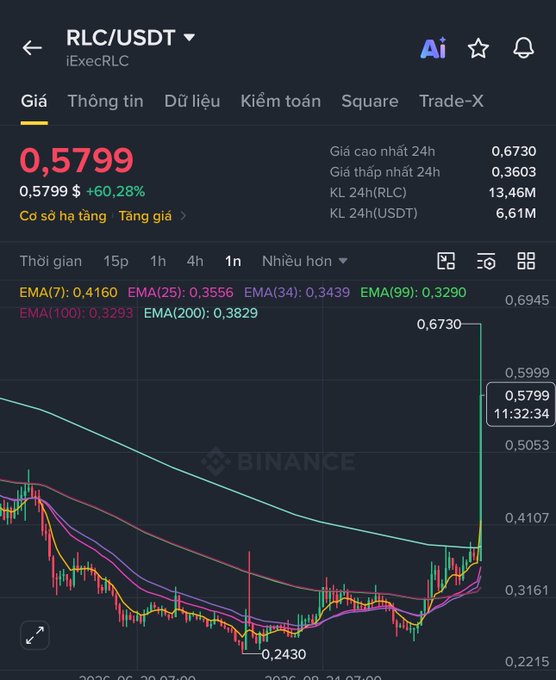This screenshot has width=556, height=680.
Task: Open the AI assistant icon
Action: pyautogui.click(x=433, y=48)
